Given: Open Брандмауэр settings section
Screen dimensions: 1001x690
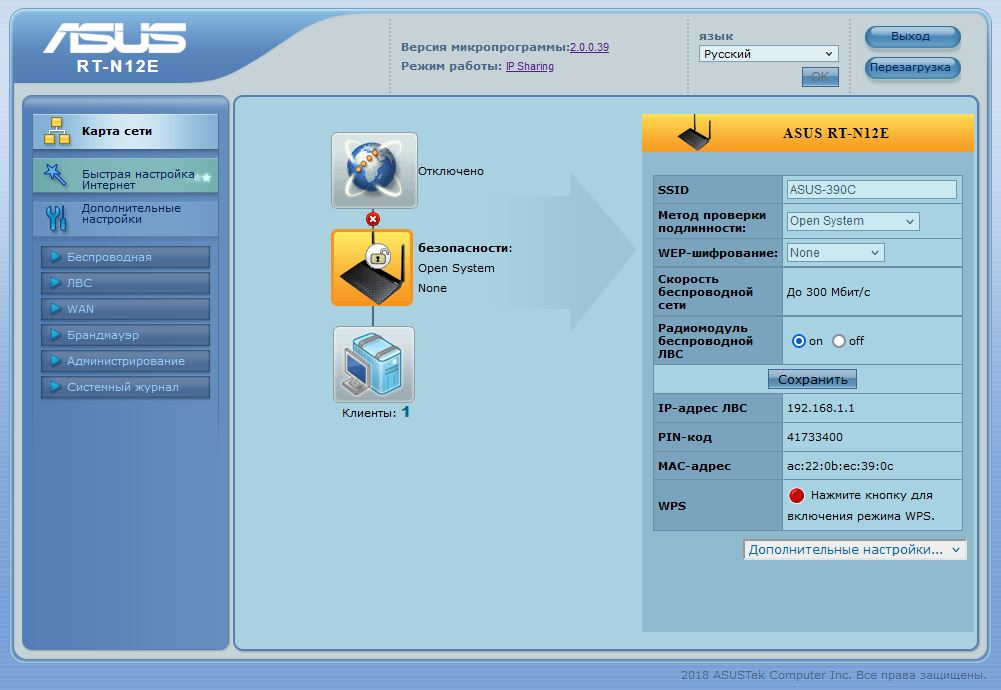Looking at the screenshot, I should [x=126, y=334].
